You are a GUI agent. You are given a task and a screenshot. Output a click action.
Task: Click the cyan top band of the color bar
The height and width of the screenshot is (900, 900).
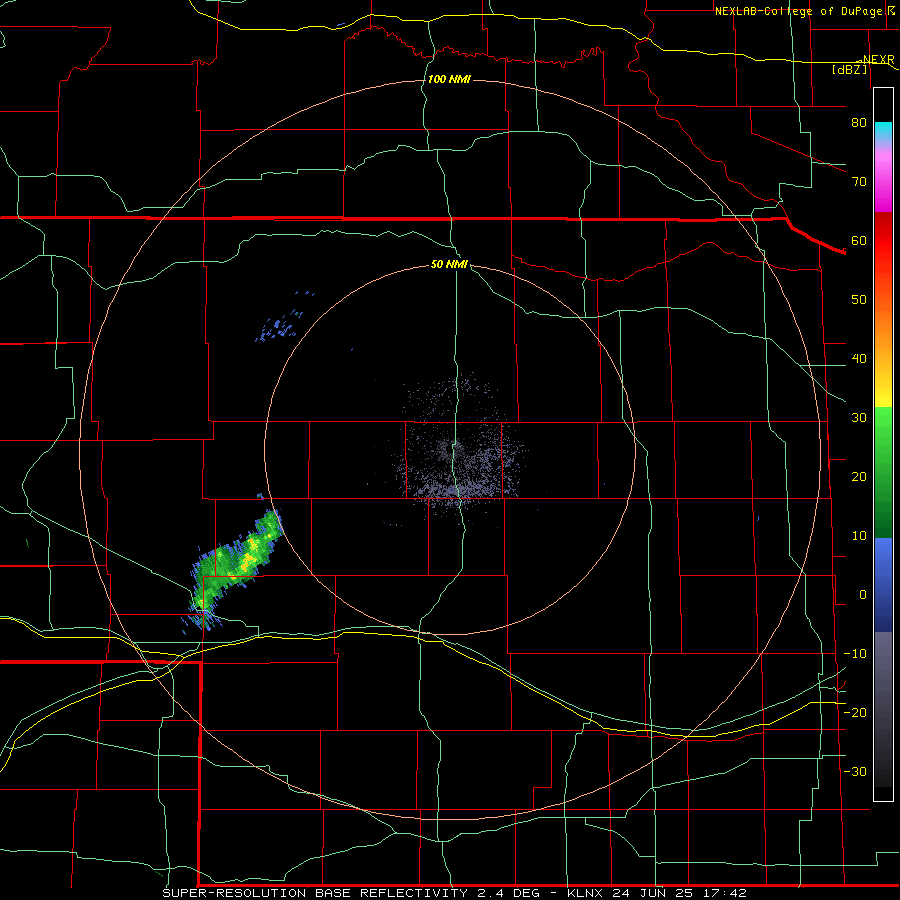point(883,131)
